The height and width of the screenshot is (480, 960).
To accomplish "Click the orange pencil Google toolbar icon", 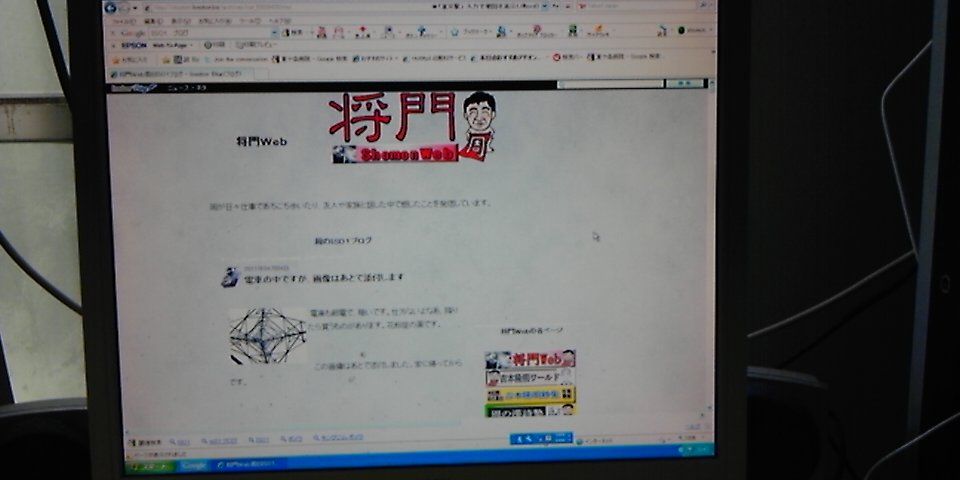I will tap(597, 31).
